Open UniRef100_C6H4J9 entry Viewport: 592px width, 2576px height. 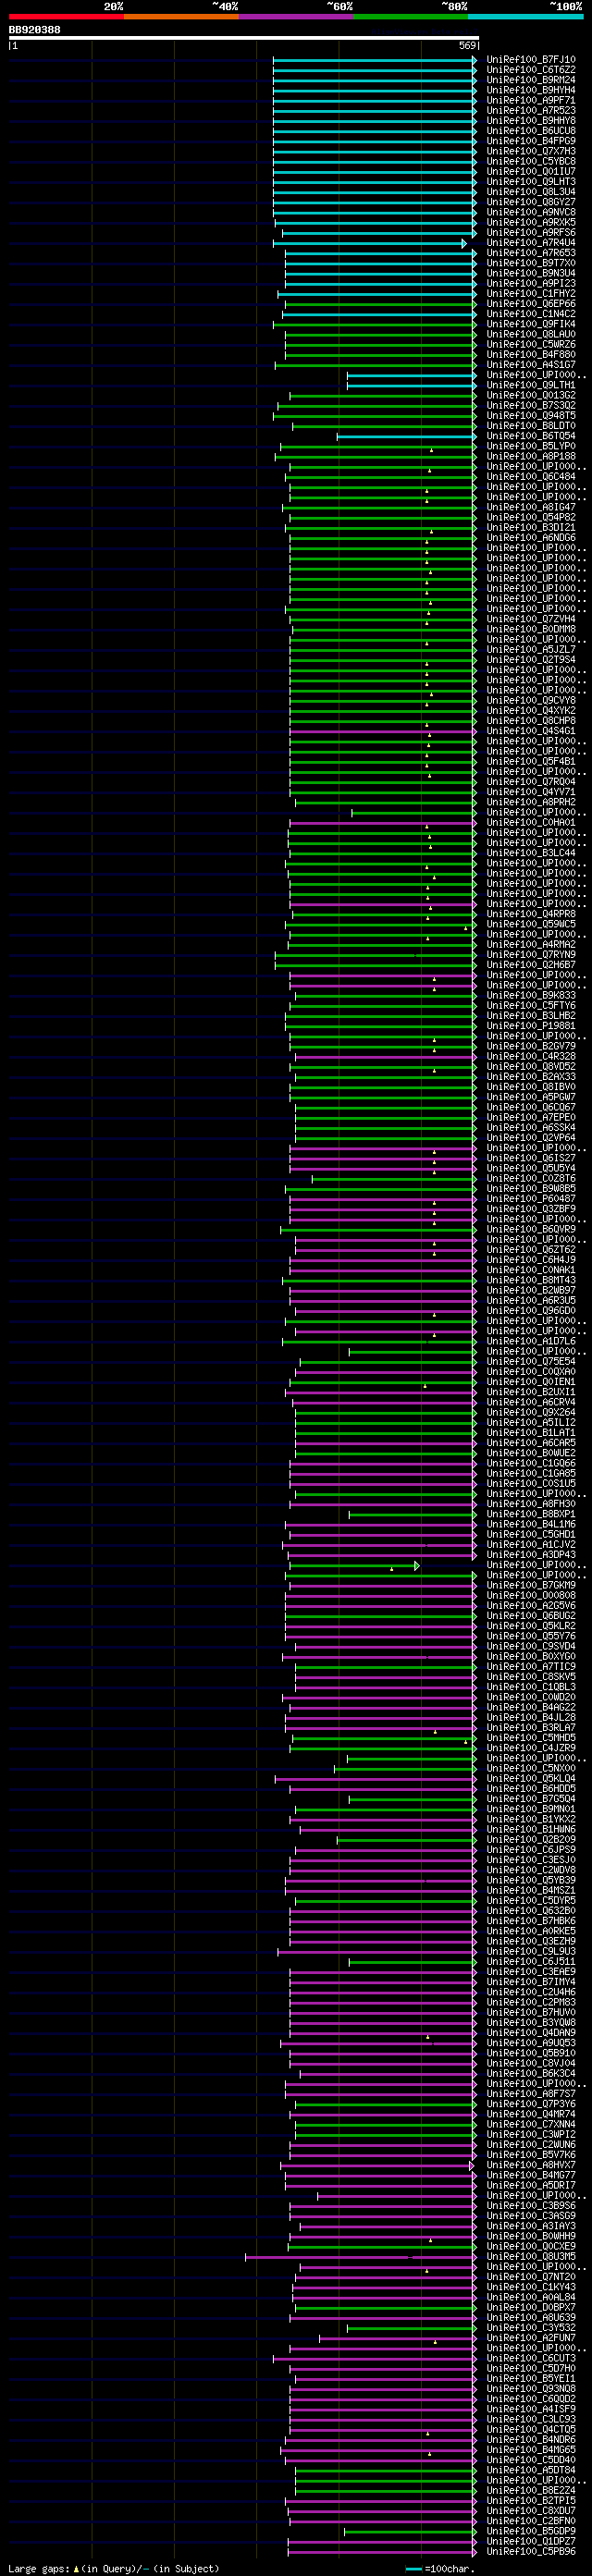pyautogui.click(x=531, y=1260)
